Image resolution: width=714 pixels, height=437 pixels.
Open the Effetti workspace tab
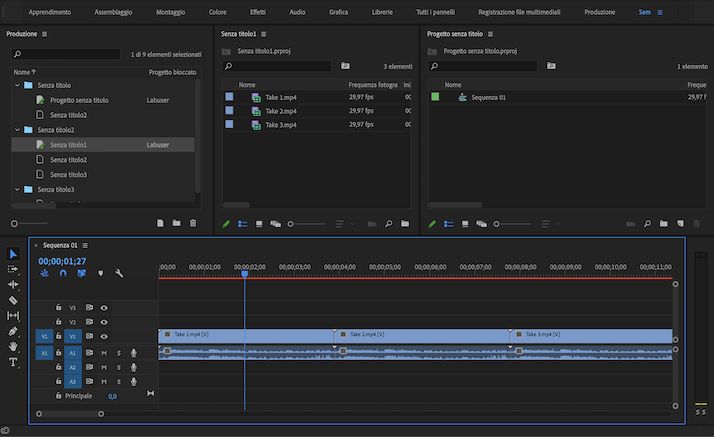pyautogui.click(x=257, y=12)
